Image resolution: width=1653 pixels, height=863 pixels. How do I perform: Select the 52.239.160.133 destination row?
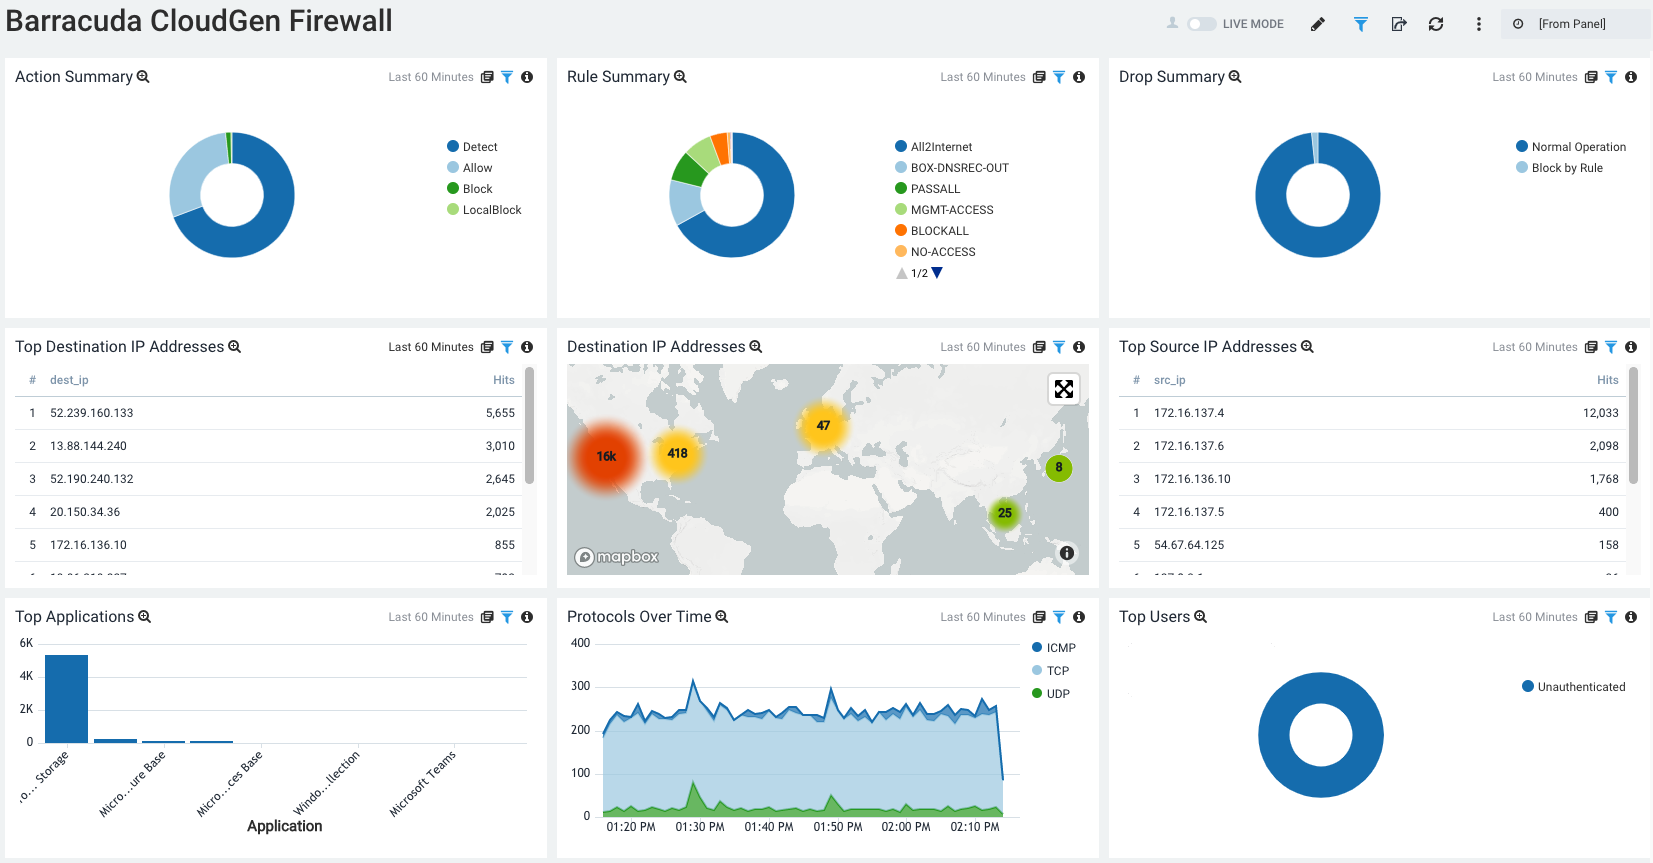pos(269,413)
